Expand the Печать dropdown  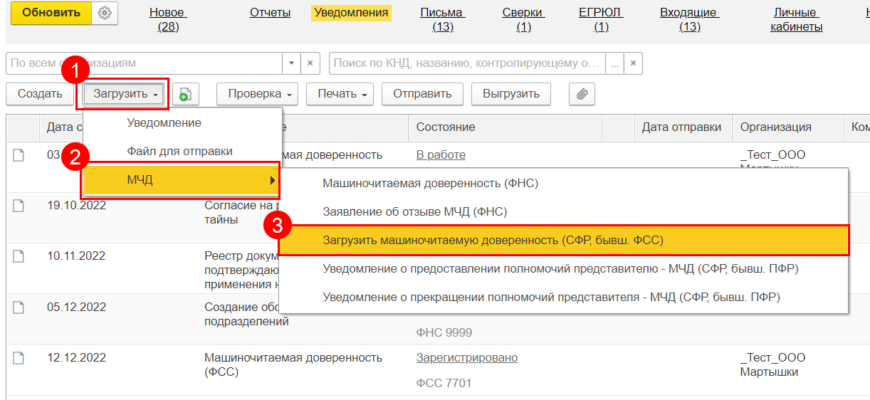(x=340, y=94)
